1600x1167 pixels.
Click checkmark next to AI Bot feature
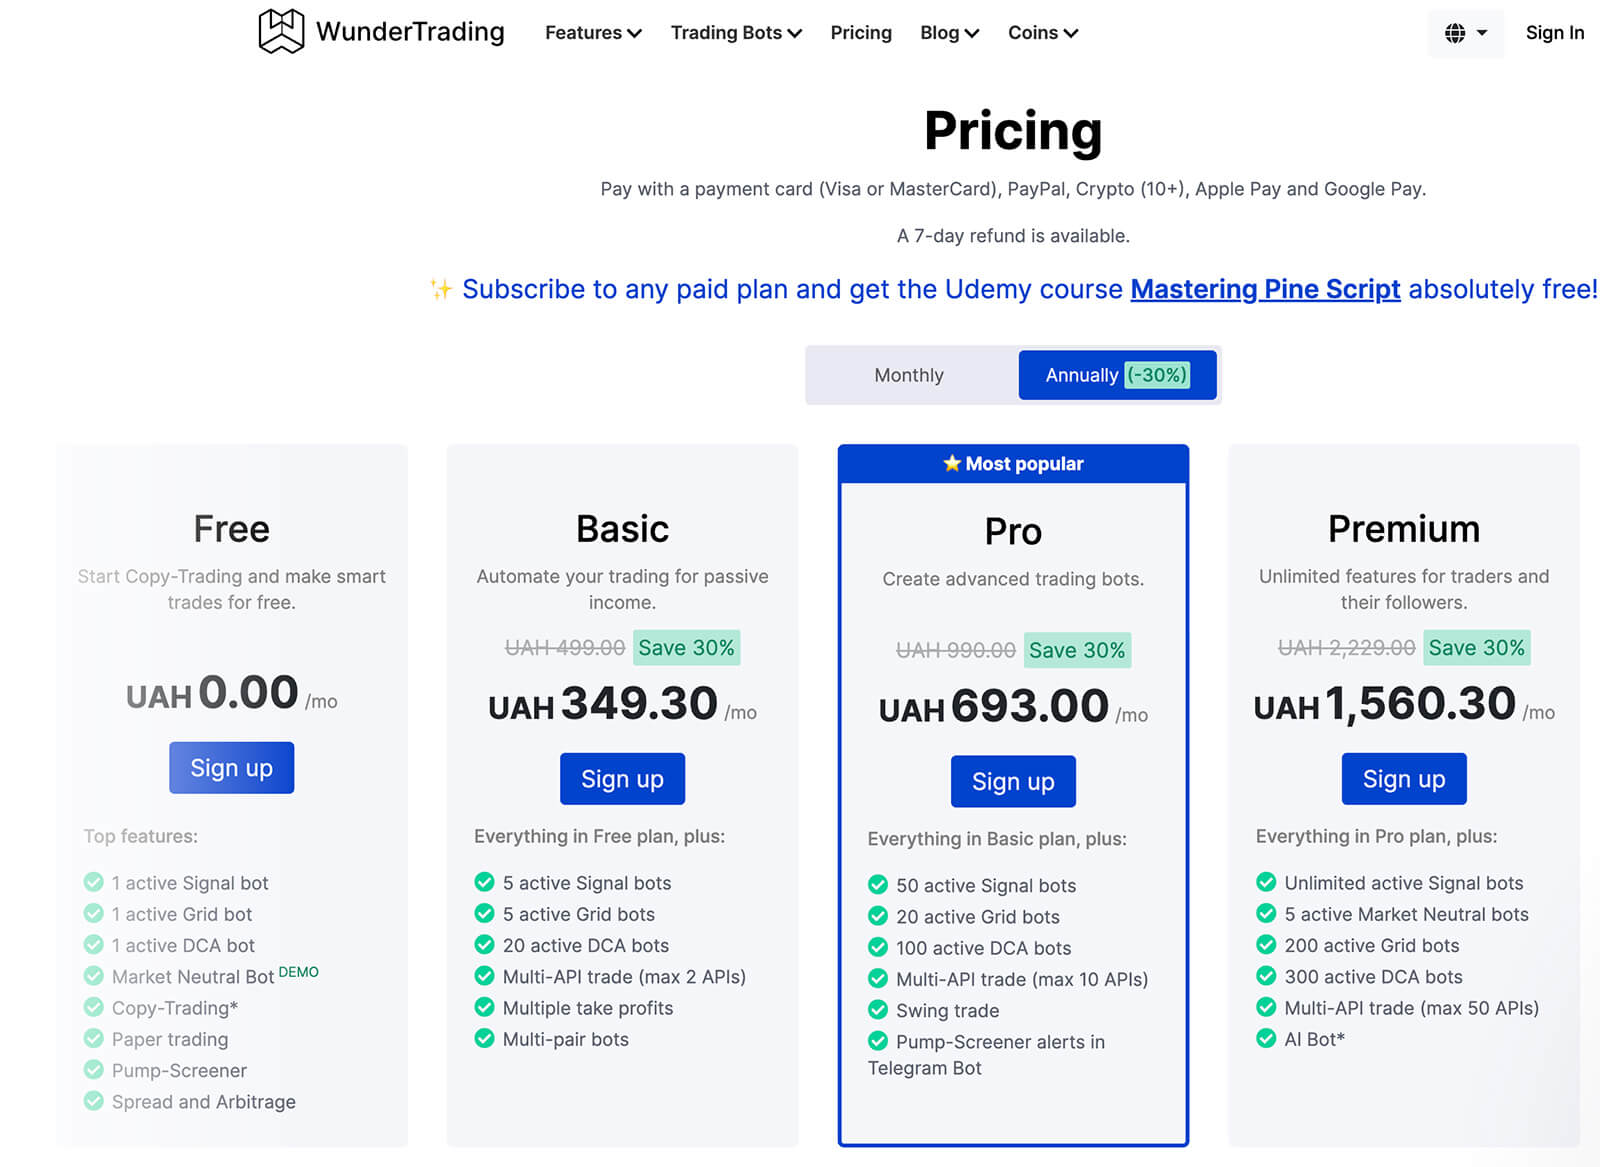coord(1266,1038)
